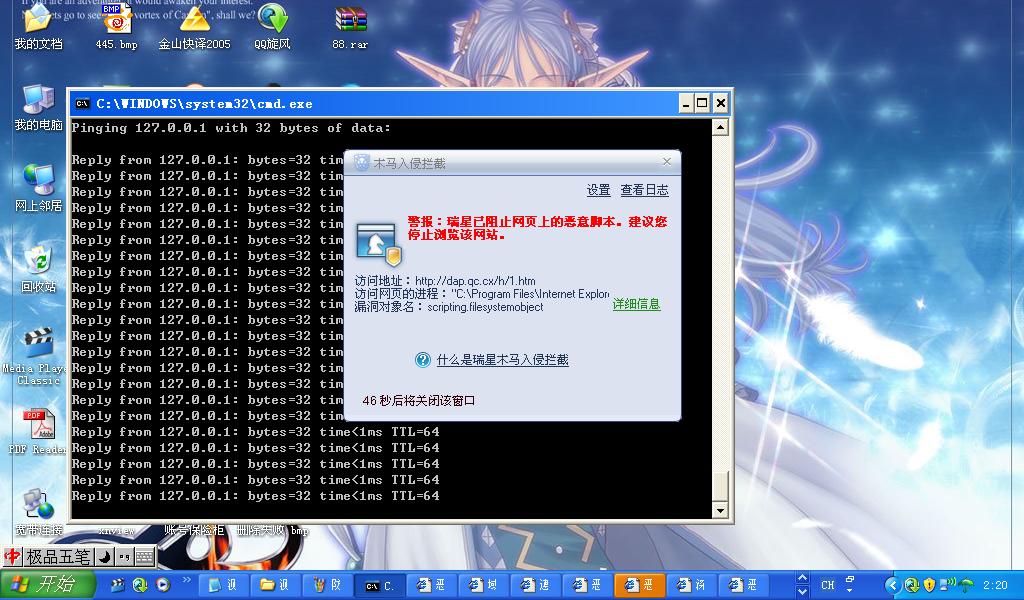Open the 我的文档 desktop folder icon
1024x600 pixels.
(x=38, y=27)
